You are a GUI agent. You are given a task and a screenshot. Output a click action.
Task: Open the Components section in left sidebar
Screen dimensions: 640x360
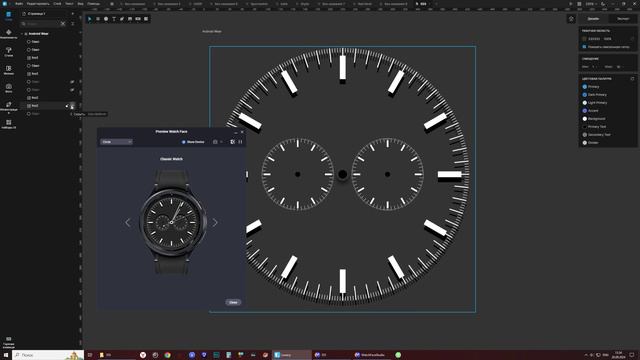(x=9, y=34)
